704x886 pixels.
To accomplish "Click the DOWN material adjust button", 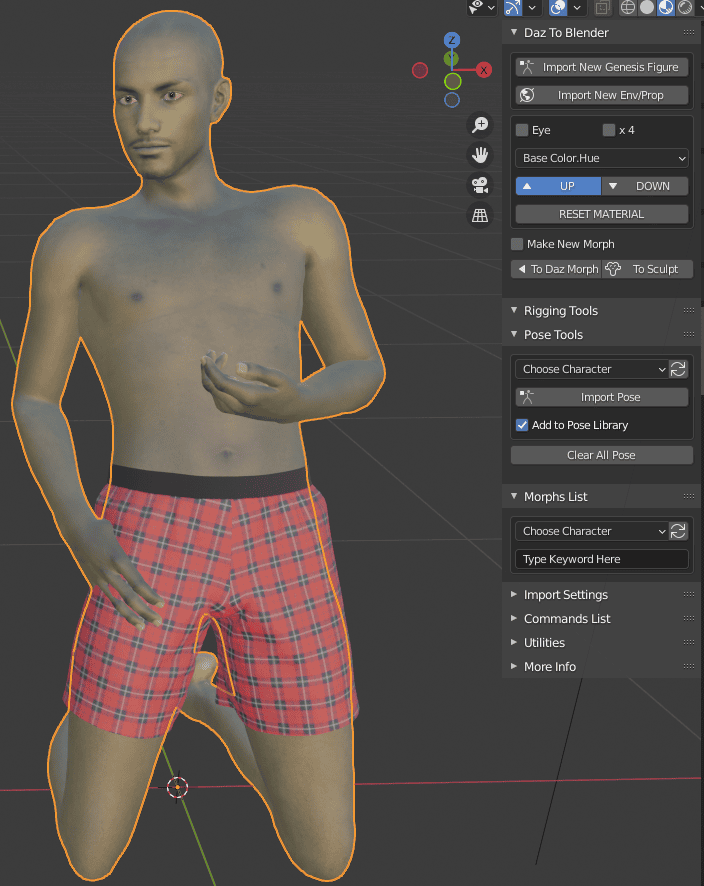I will pyautogui.click(x=645, y=186).
